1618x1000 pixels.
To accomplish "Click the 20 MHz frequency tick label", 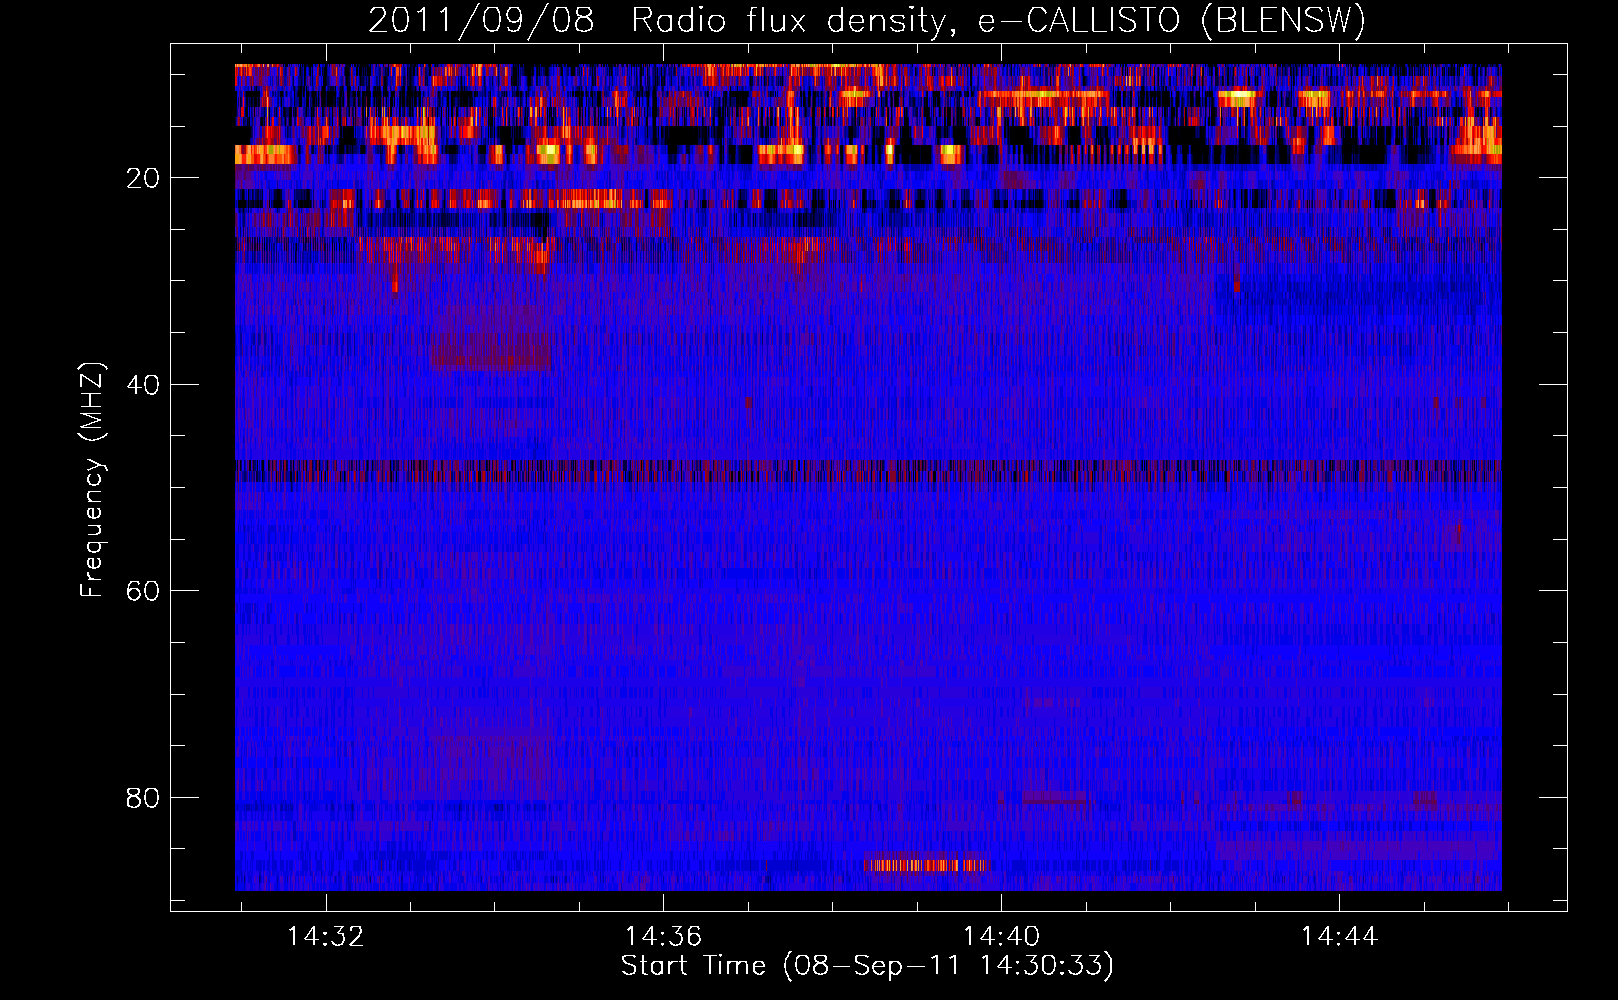I will point(143,178).
